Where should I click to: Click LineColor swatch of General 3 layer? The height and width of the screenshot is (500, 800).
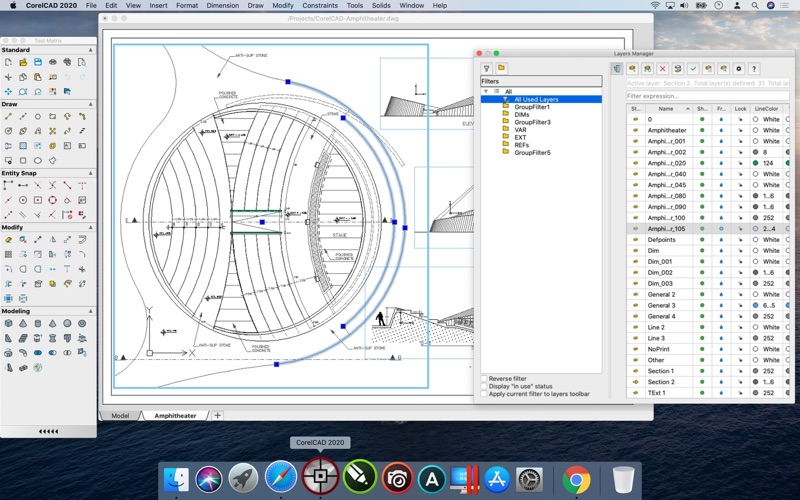(755, 305)
